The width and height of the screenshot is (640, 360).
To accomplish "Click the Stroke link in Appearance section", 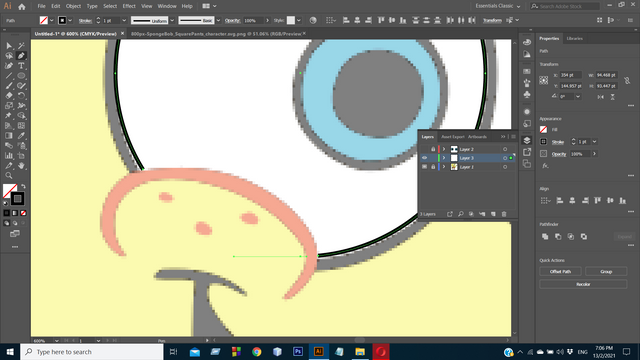I will click(x=558, y=142).
